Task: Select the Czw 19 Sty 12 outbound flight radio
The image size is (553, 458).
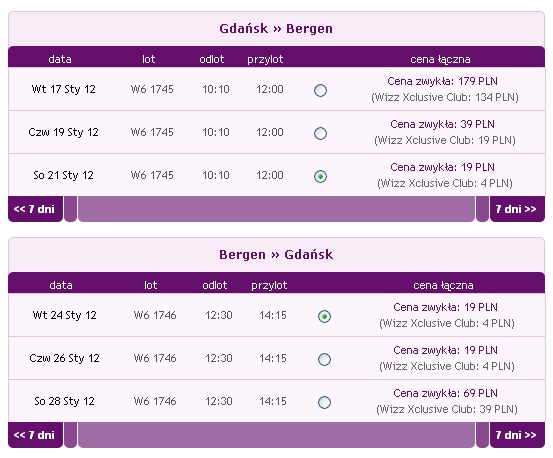Action: 320,133
